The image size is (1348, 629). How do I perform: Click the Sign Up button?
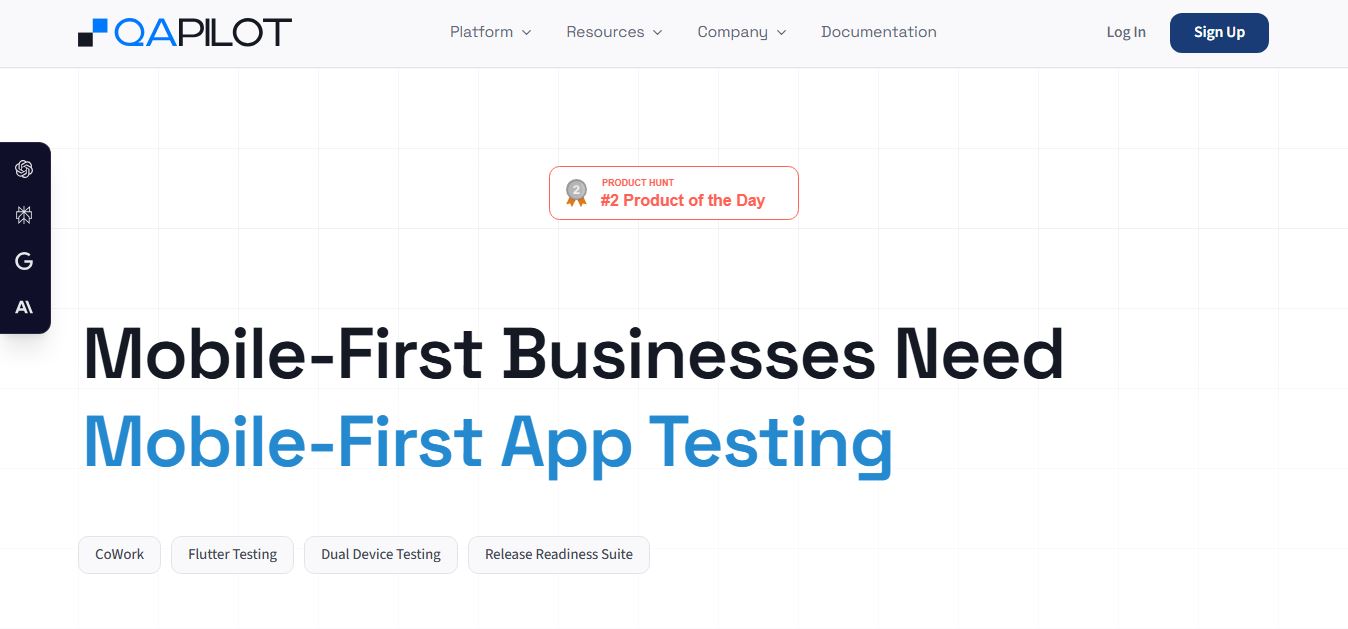pyautogui.click(x=1219, y=32)
